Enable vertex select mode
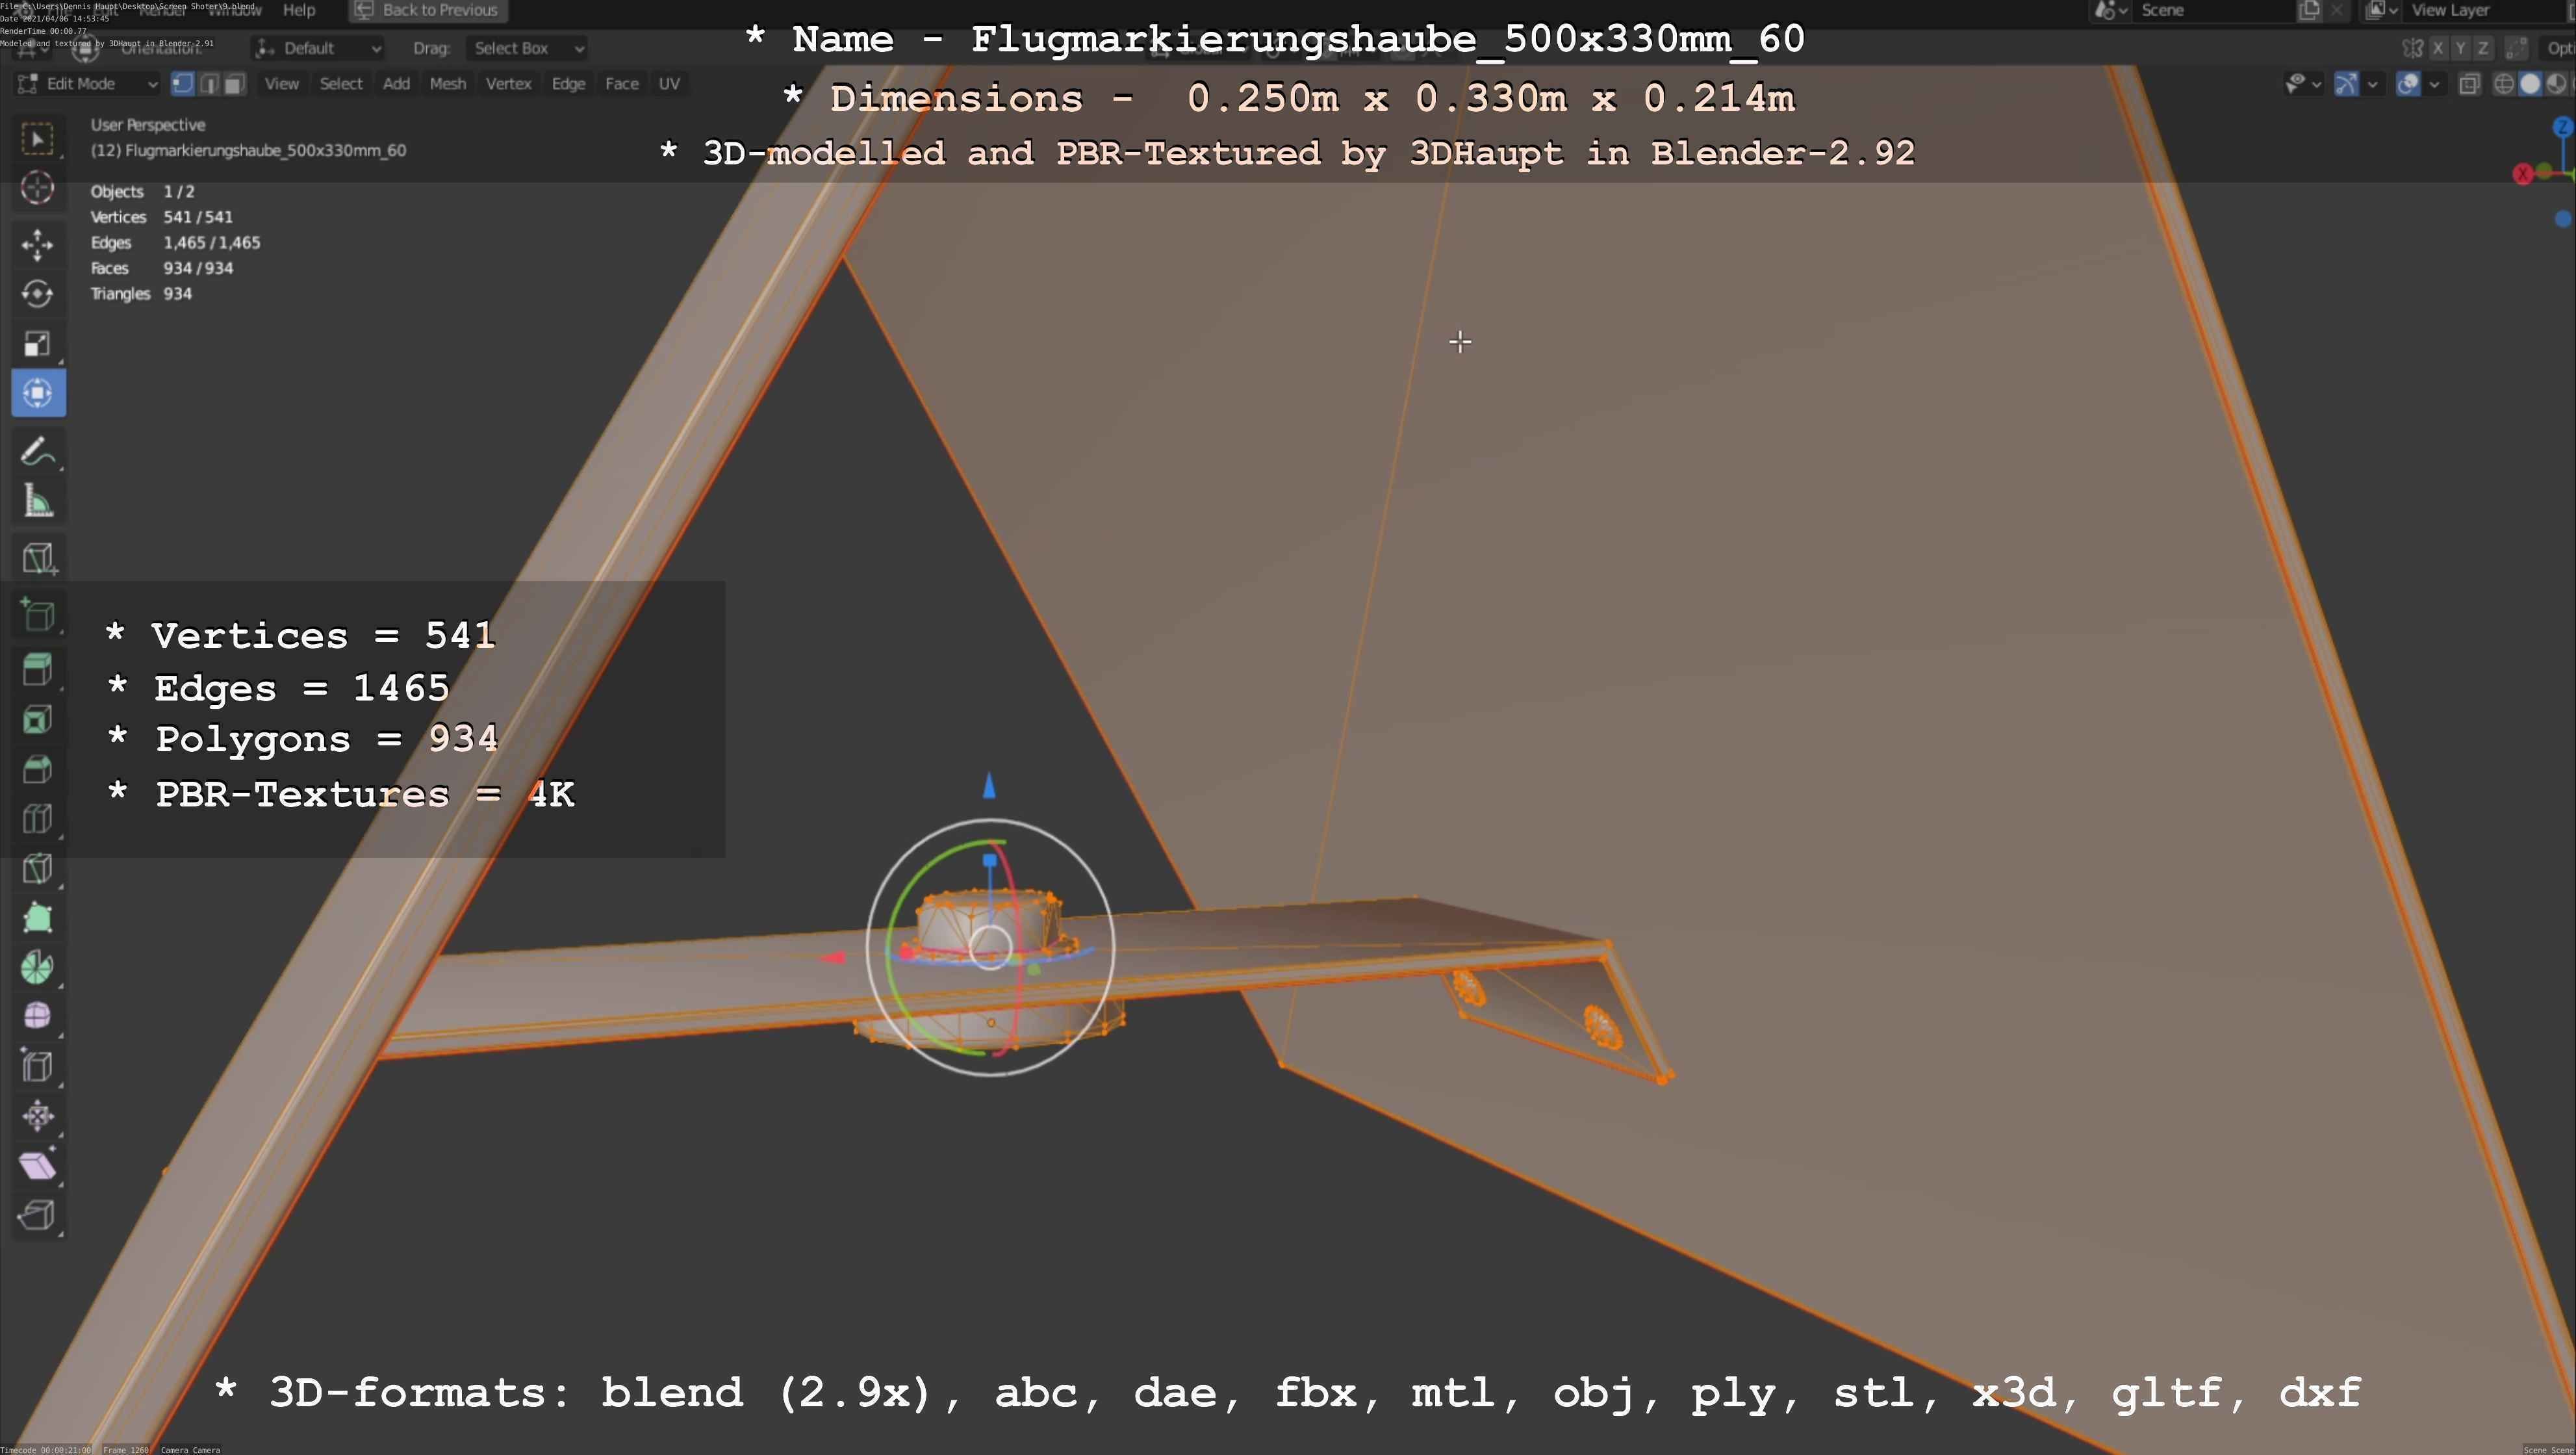The image size is (2576, 1455). (x=183, y=84)
